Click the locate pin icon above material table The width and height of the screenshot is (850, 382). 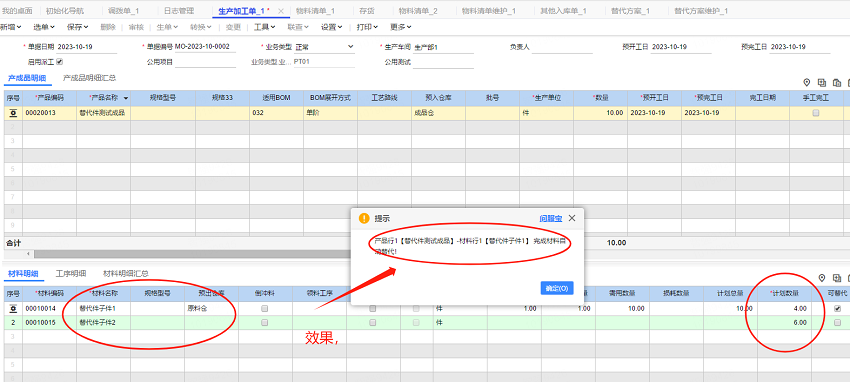pyautogui.click(x=822, y=278)
